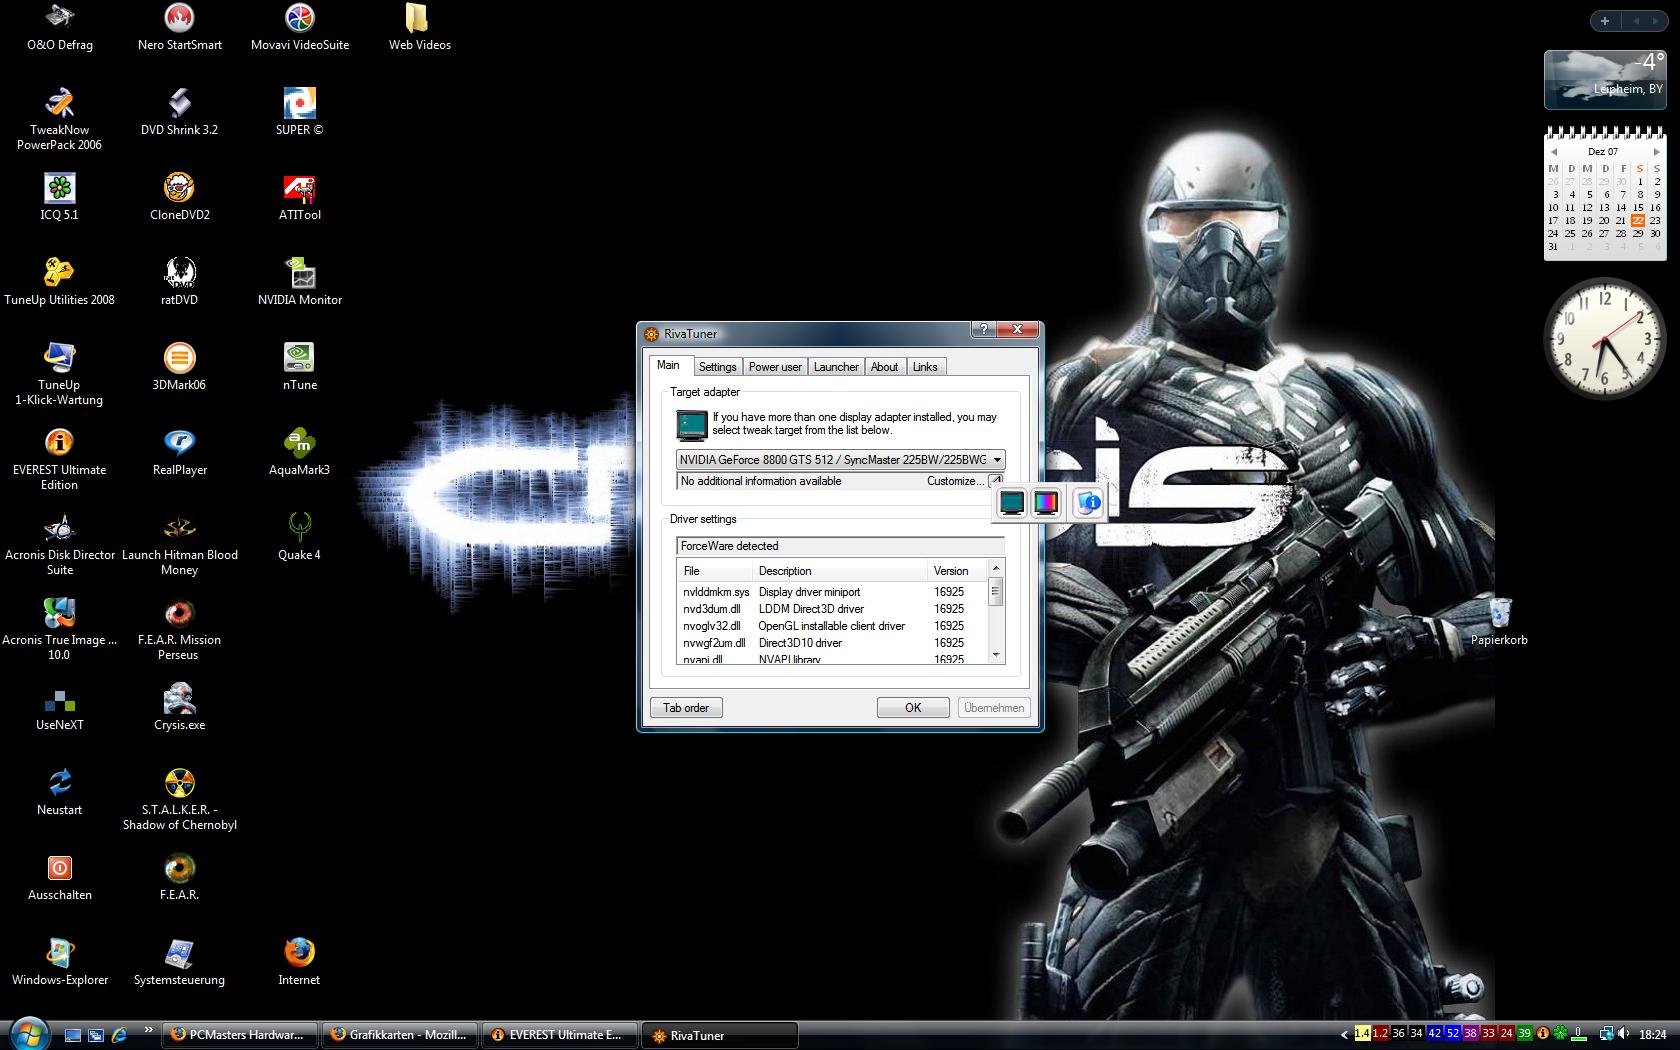
Task: Open the weather gadget for Leipheim
Action: tap(1605, 80)
